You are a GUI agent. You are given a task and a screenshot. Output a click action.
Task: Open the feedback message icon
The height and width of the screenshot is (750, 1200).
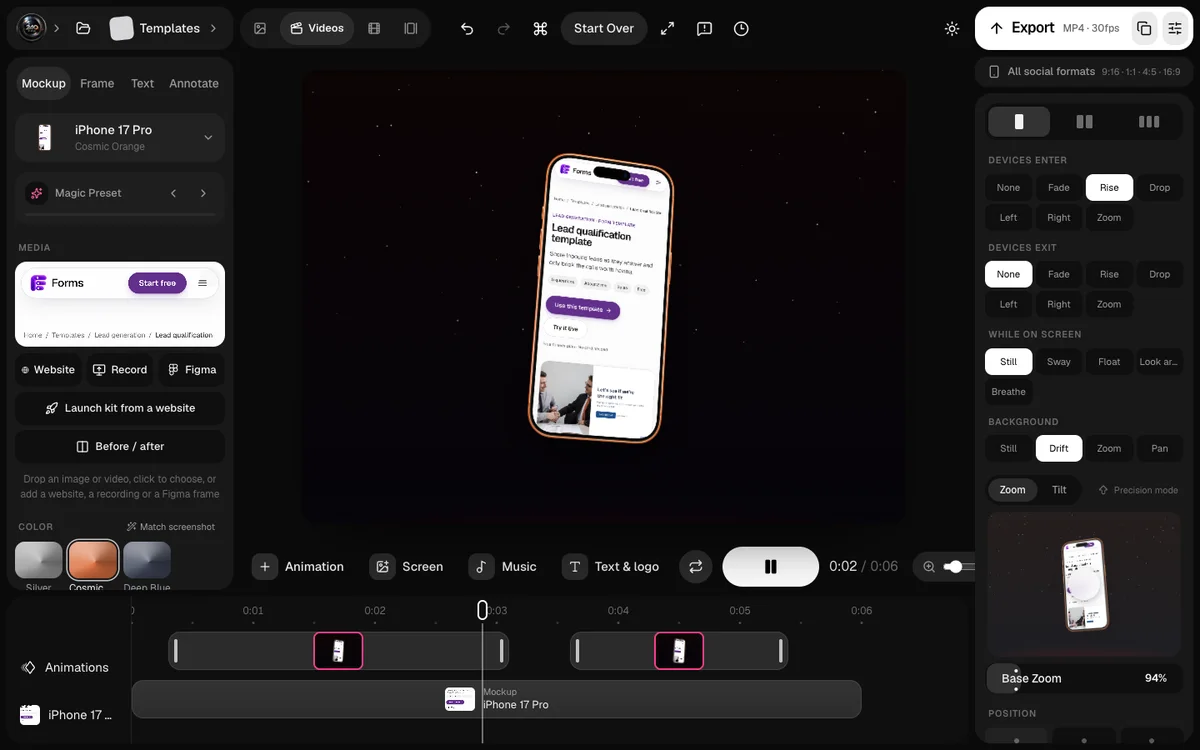(x=704, y=28)
